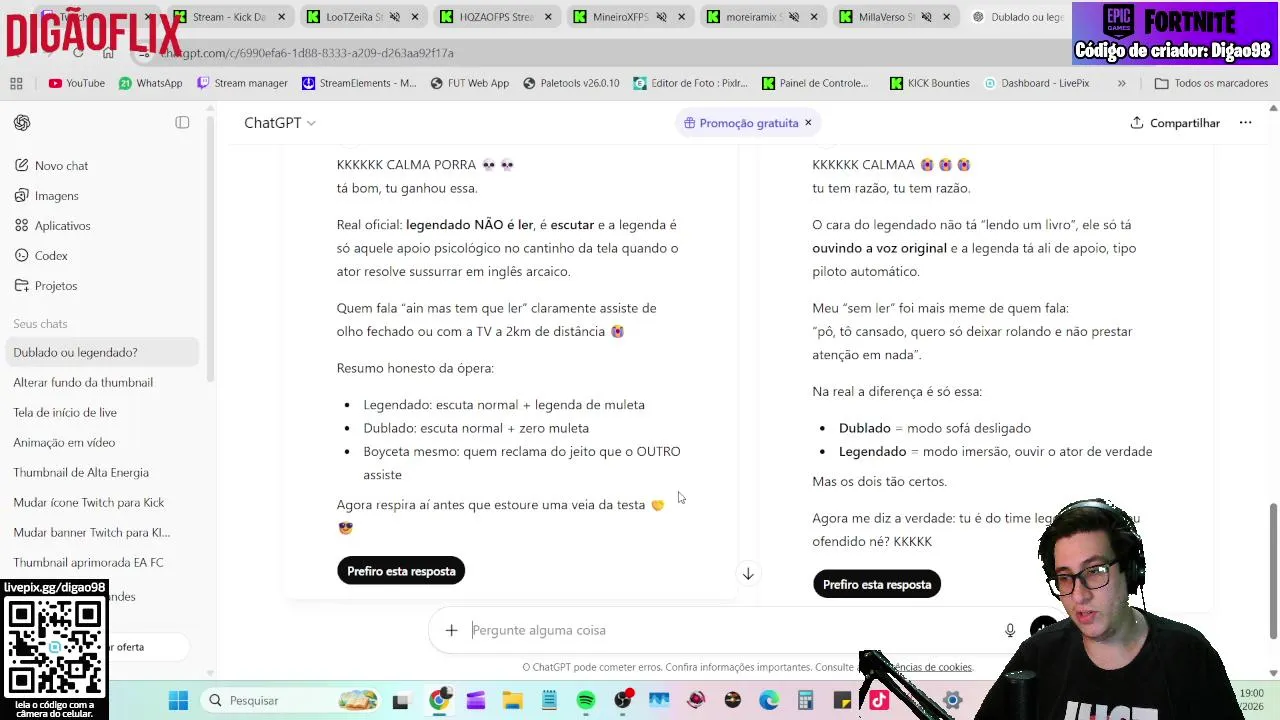
Task: Open the Painel de Controle bookmark
Action: pyautogui.click(x=815, y=83)
